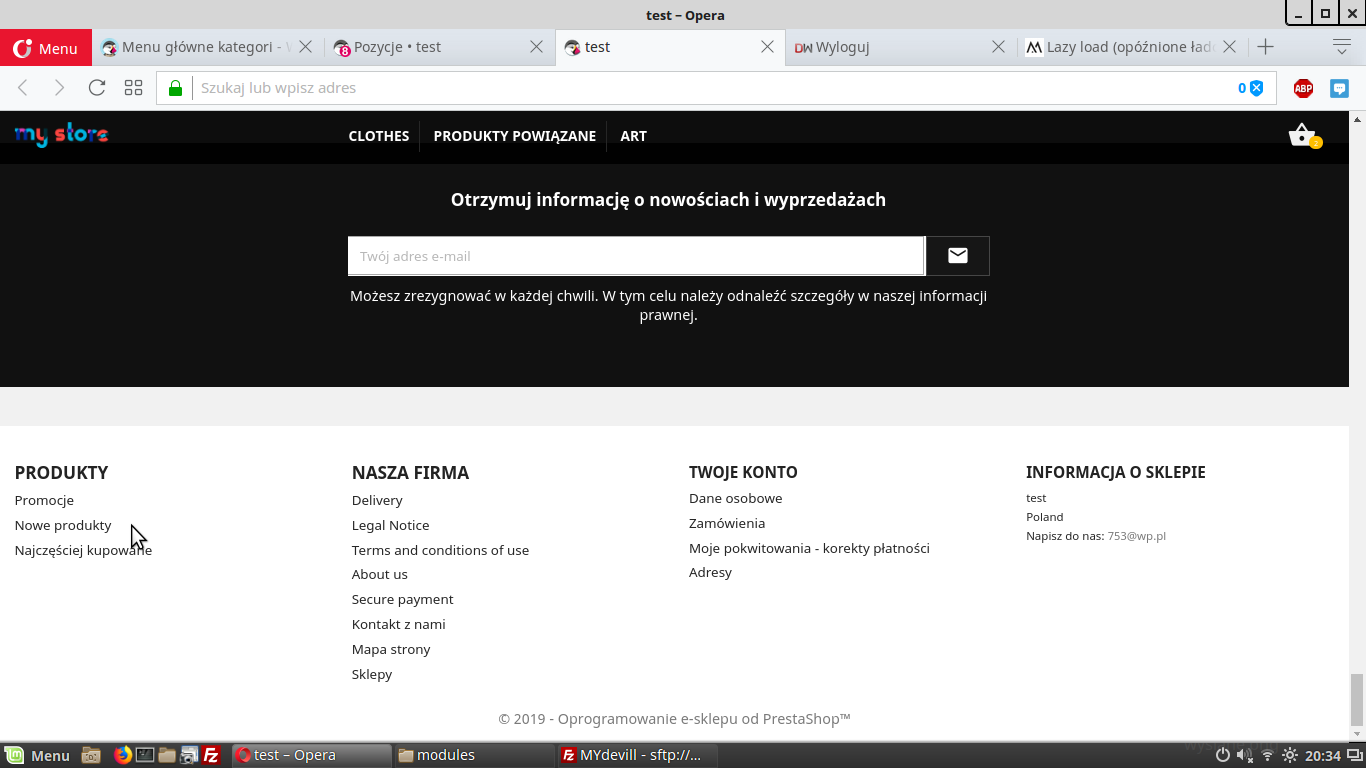Click the 753@wp.pl email address
The height and width of the screenshot is (768, 1366).
1136,536
